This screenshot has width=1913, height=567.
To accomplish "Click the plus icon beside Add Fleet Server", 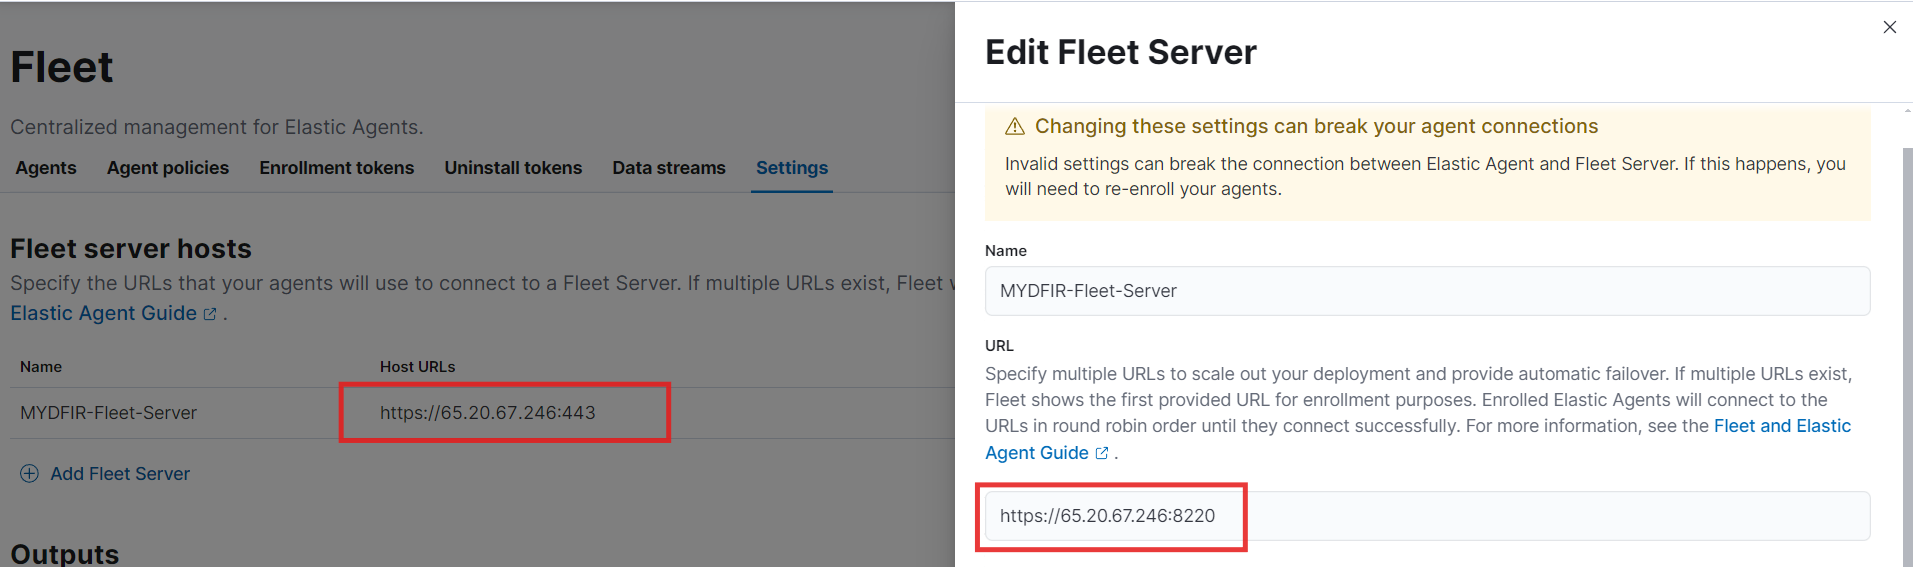I will click(x=30, y=473).
